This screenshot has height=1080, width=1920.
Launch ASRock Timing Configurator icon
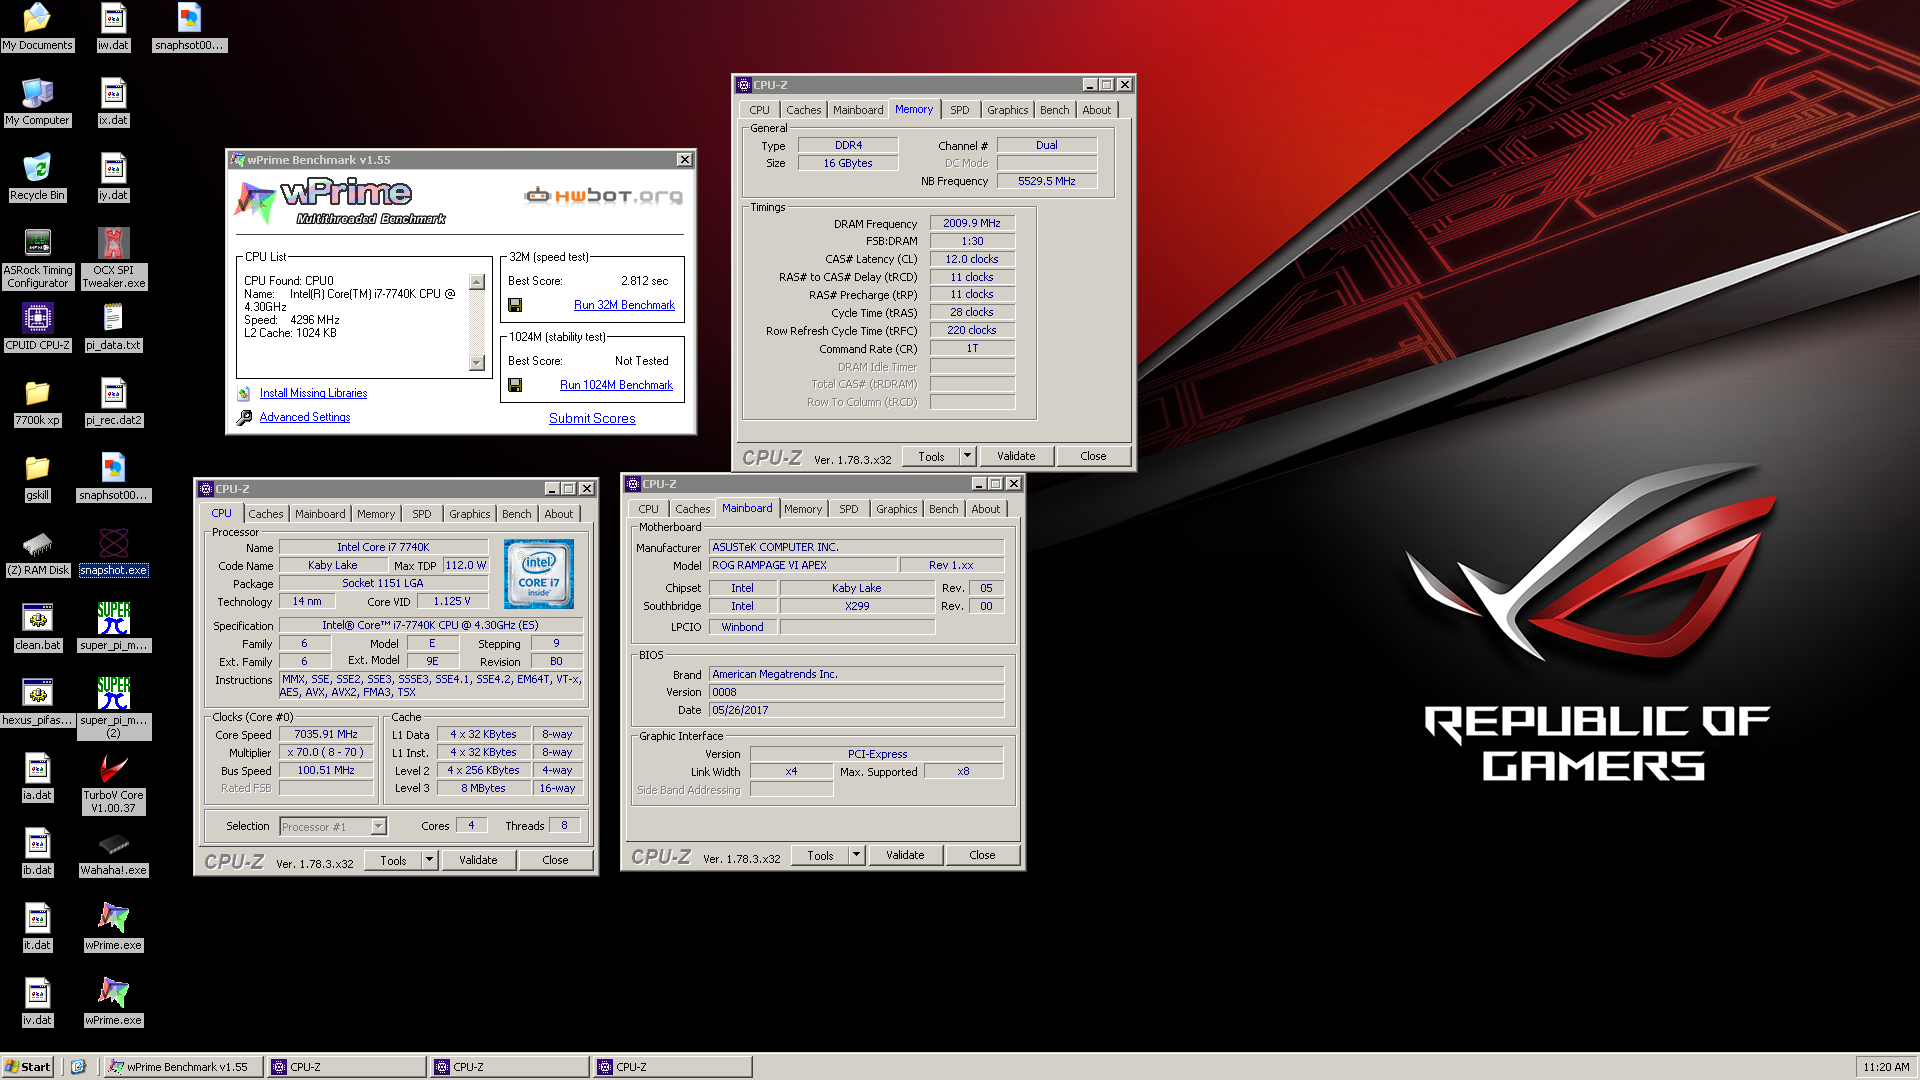click(x=37, y=258)
